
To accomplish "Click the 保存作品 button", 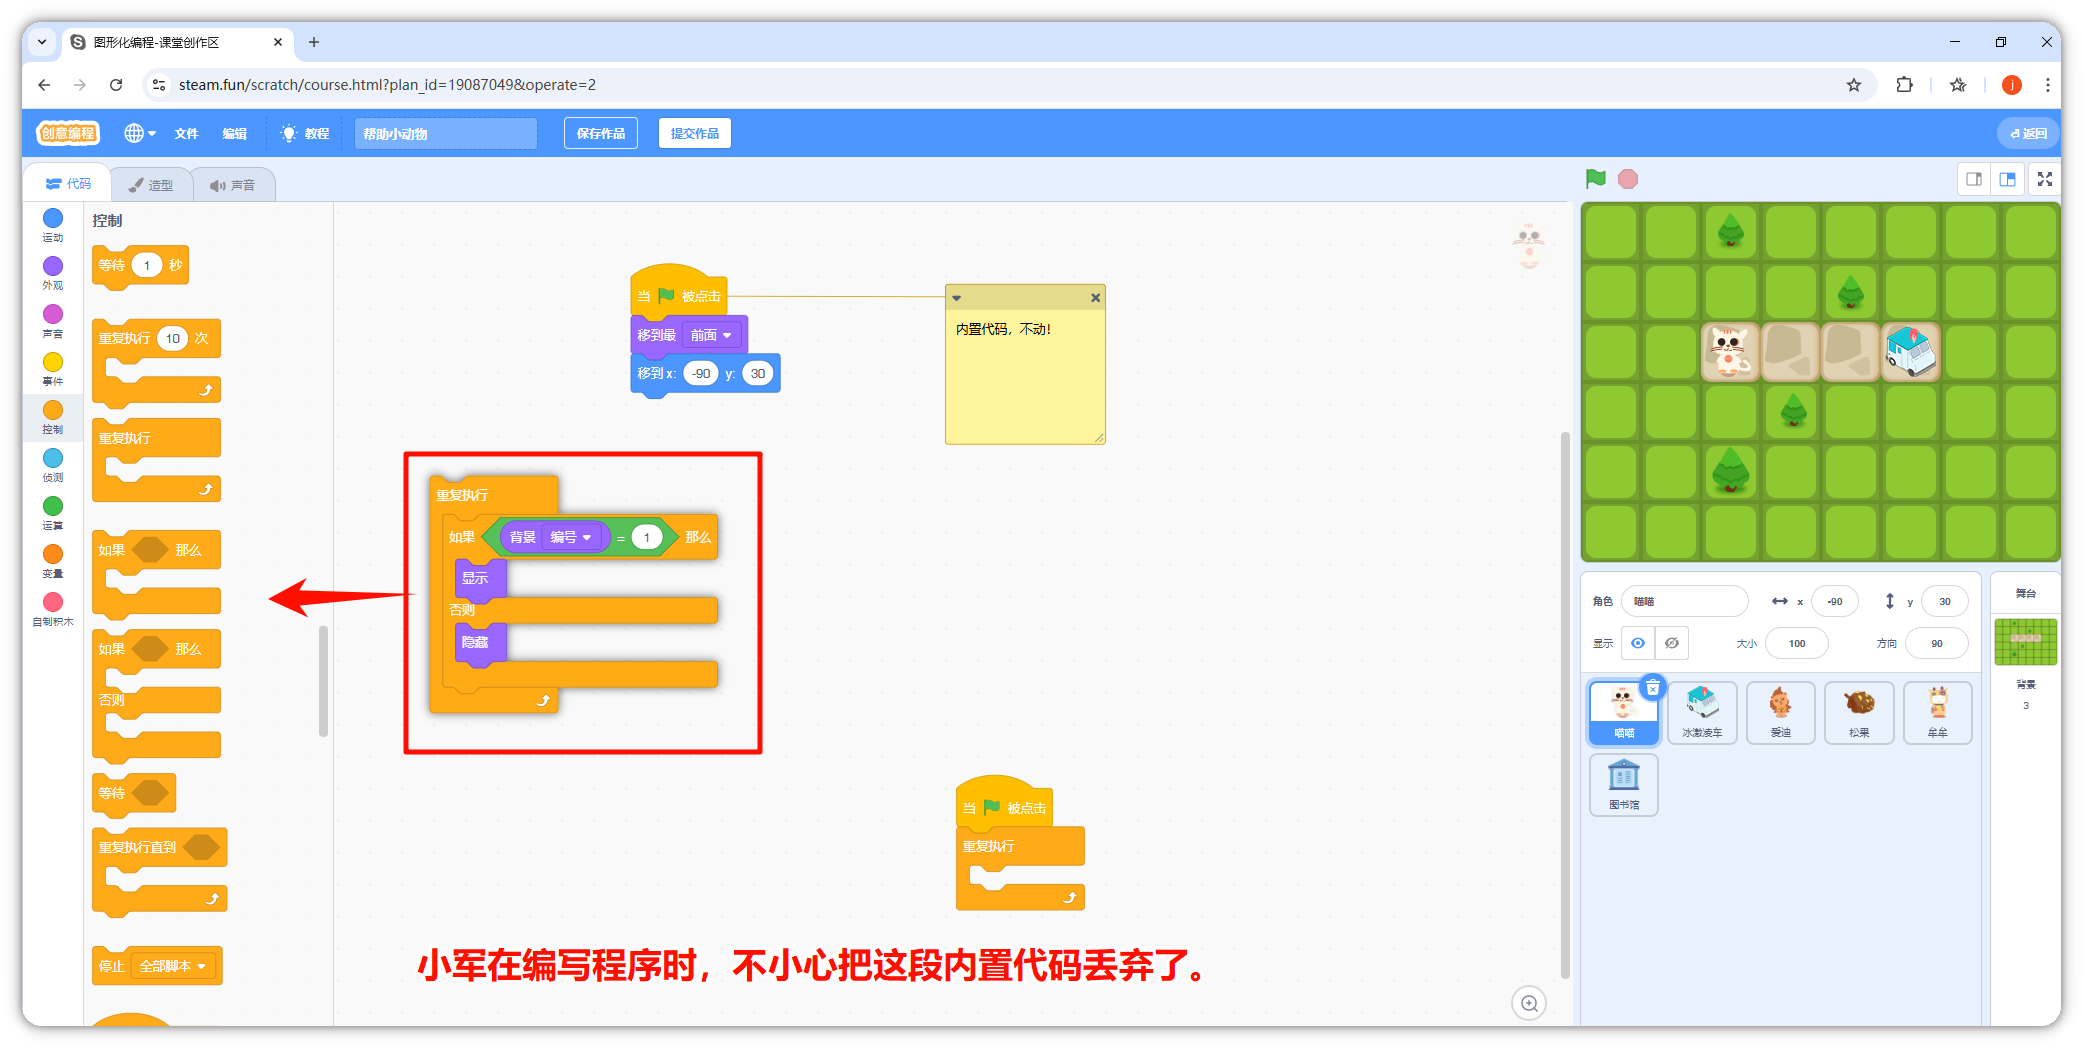I will tap(601, 133).
